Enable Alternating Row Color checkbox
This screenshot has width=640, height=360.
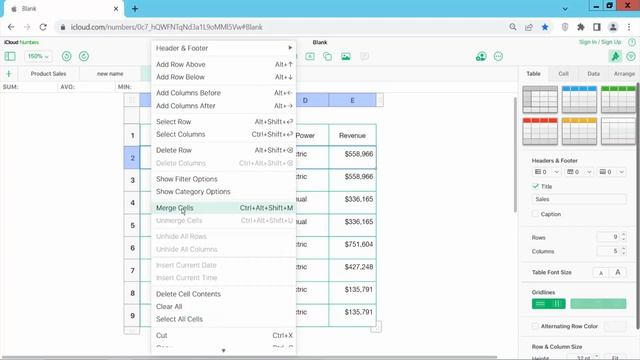pyautogui.click(x=535, y=326)
